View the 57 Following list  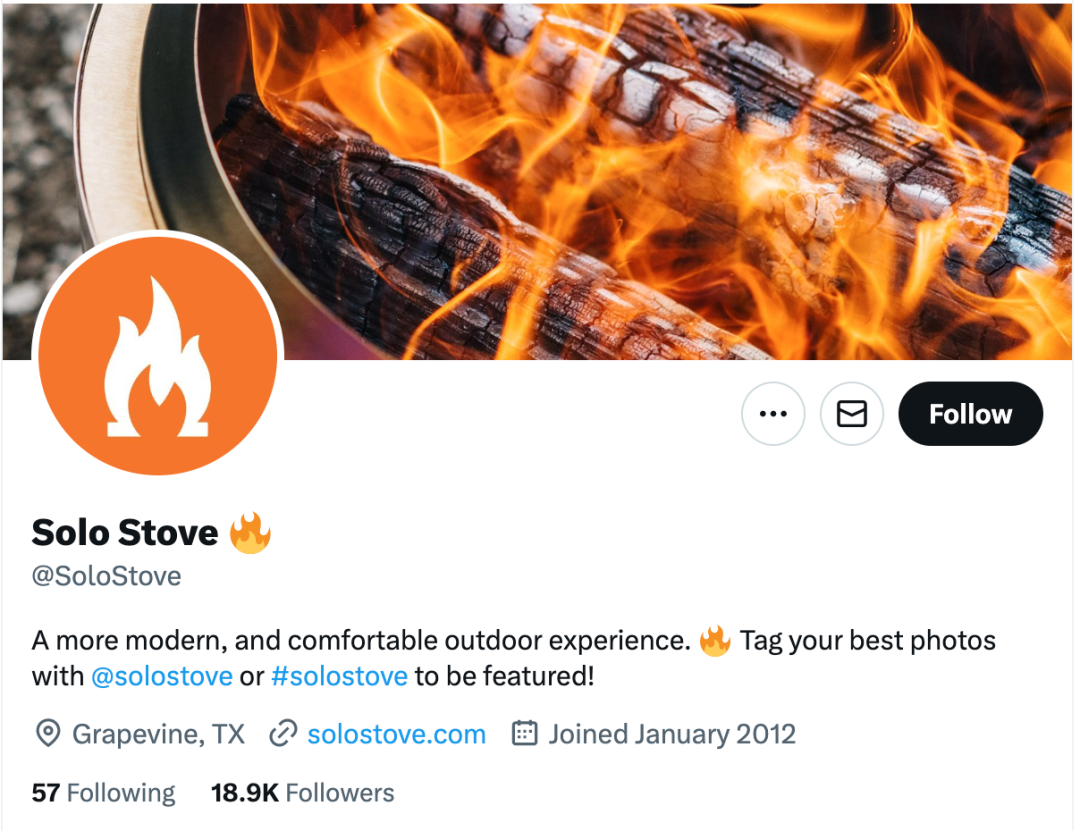coord(103,793)
